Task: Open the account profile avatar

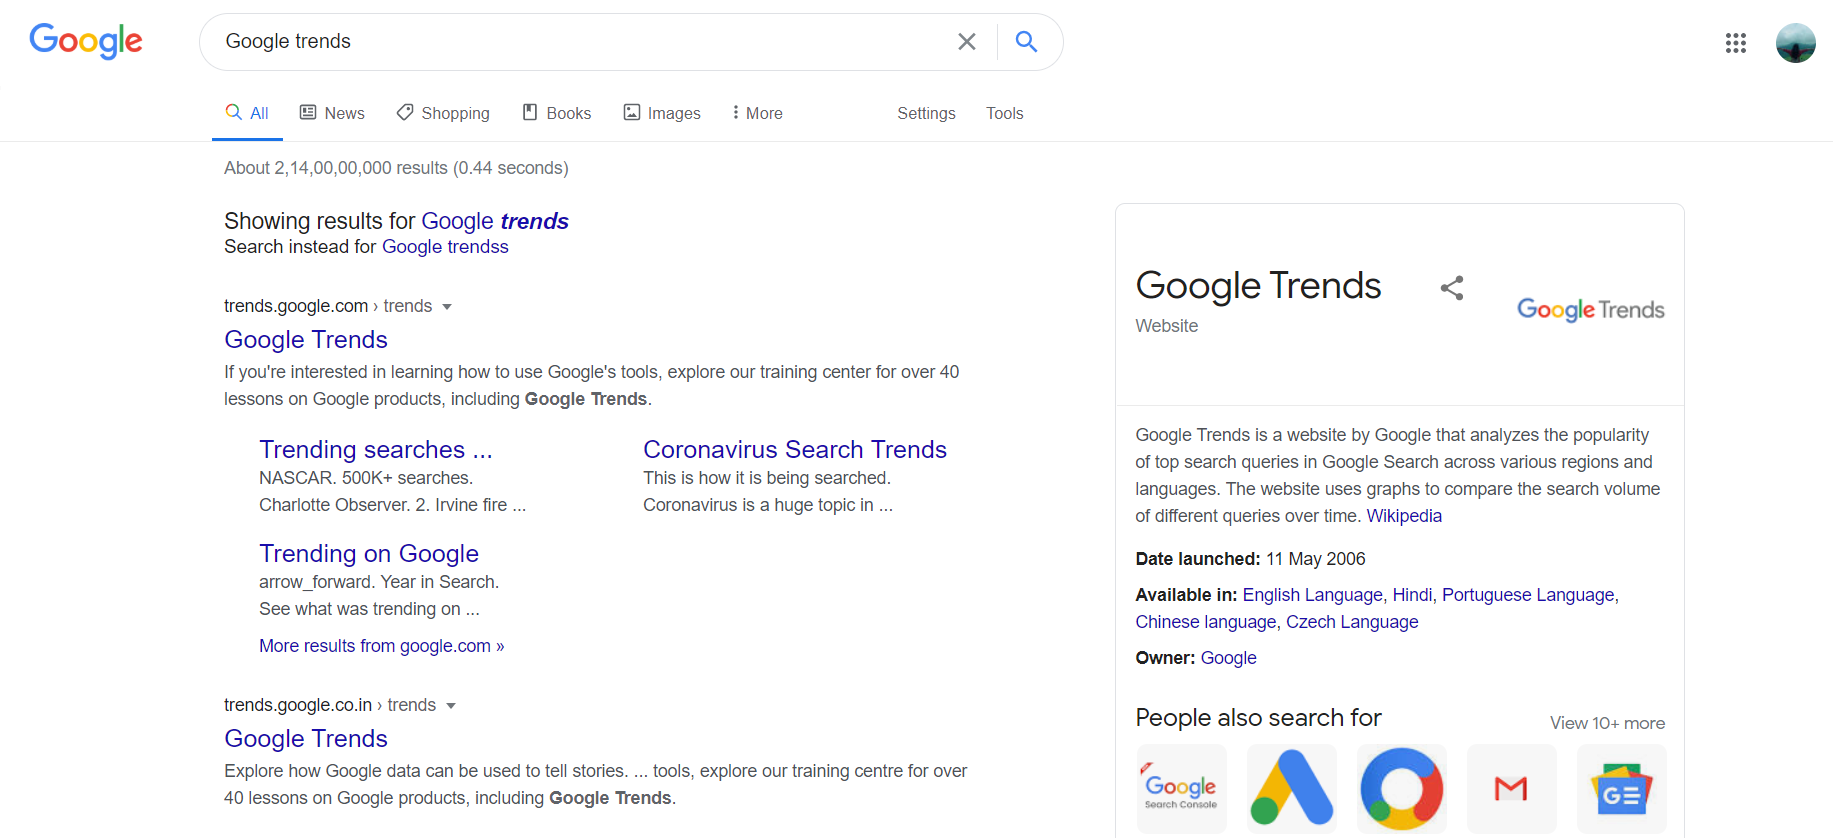Action: tap(1795, 43)
